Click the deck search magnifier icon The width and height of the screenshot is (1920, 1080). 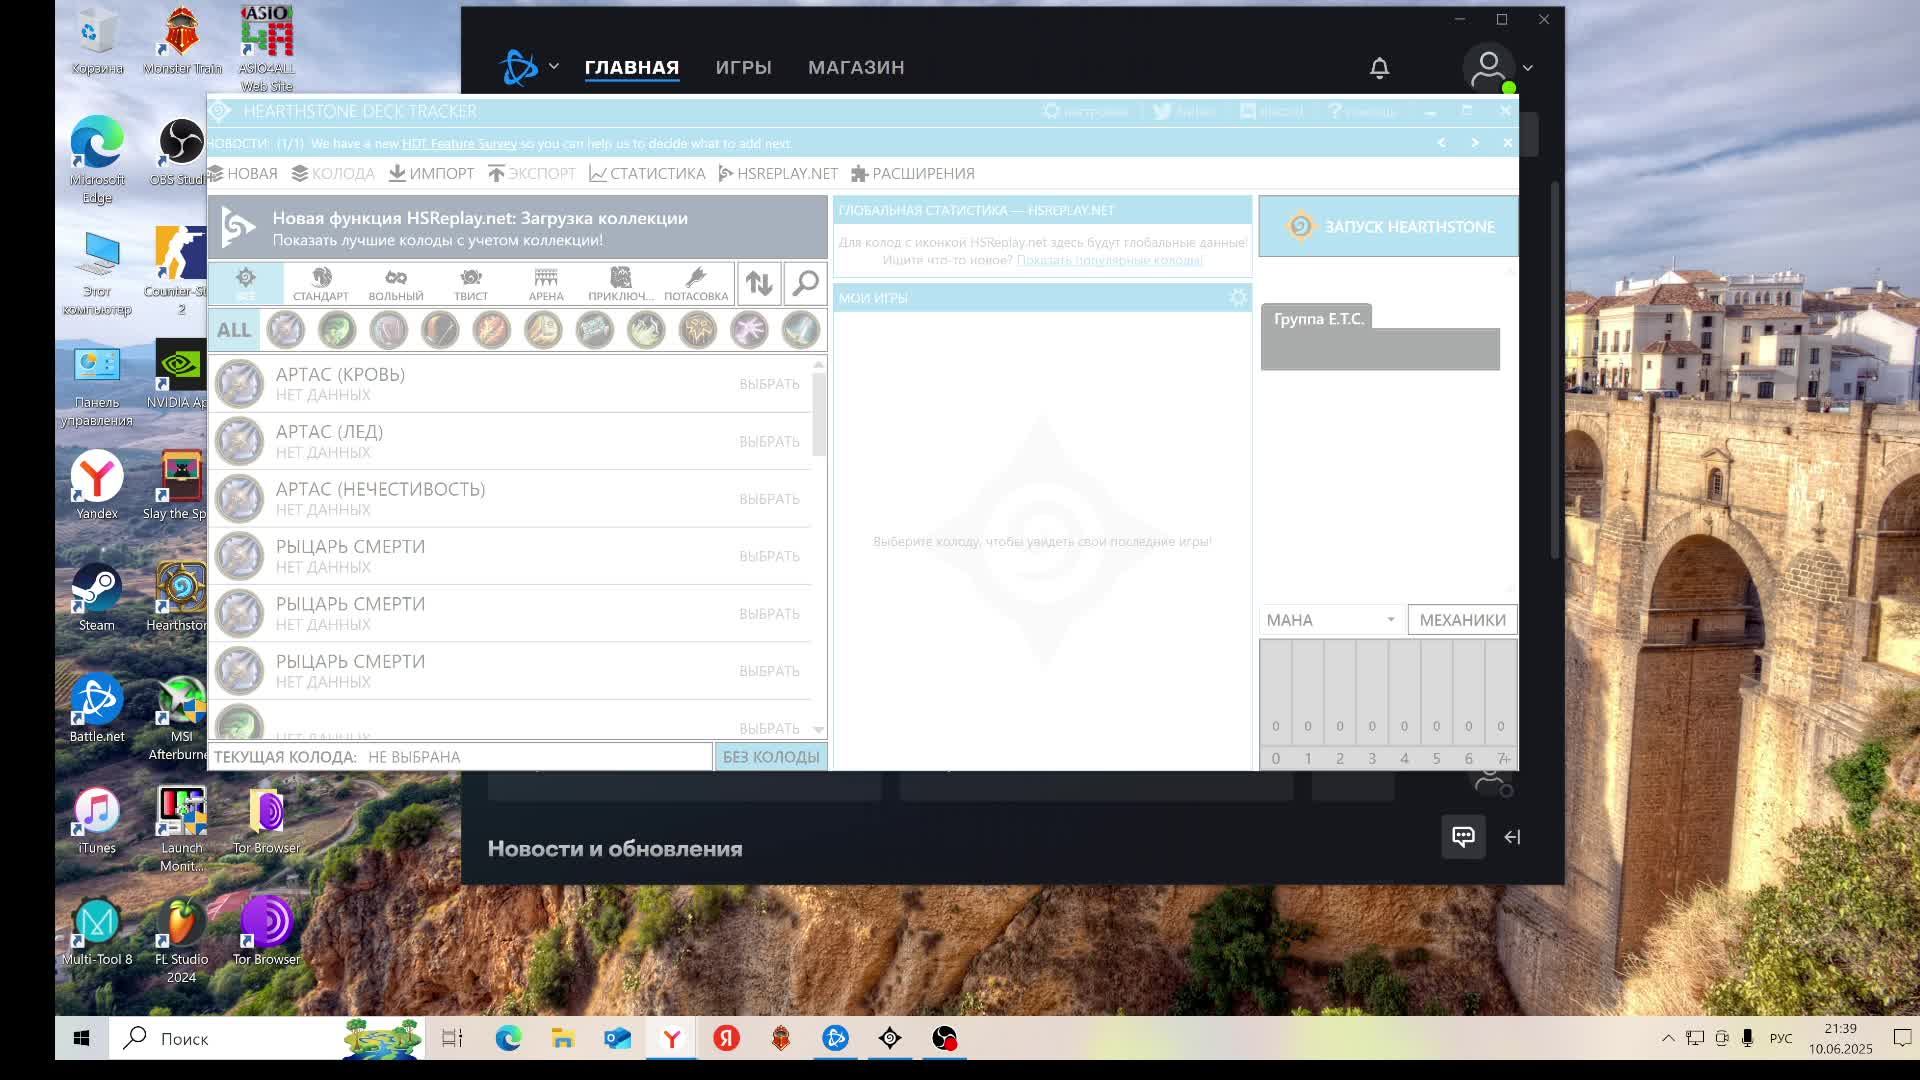click(x=805, y=284)
